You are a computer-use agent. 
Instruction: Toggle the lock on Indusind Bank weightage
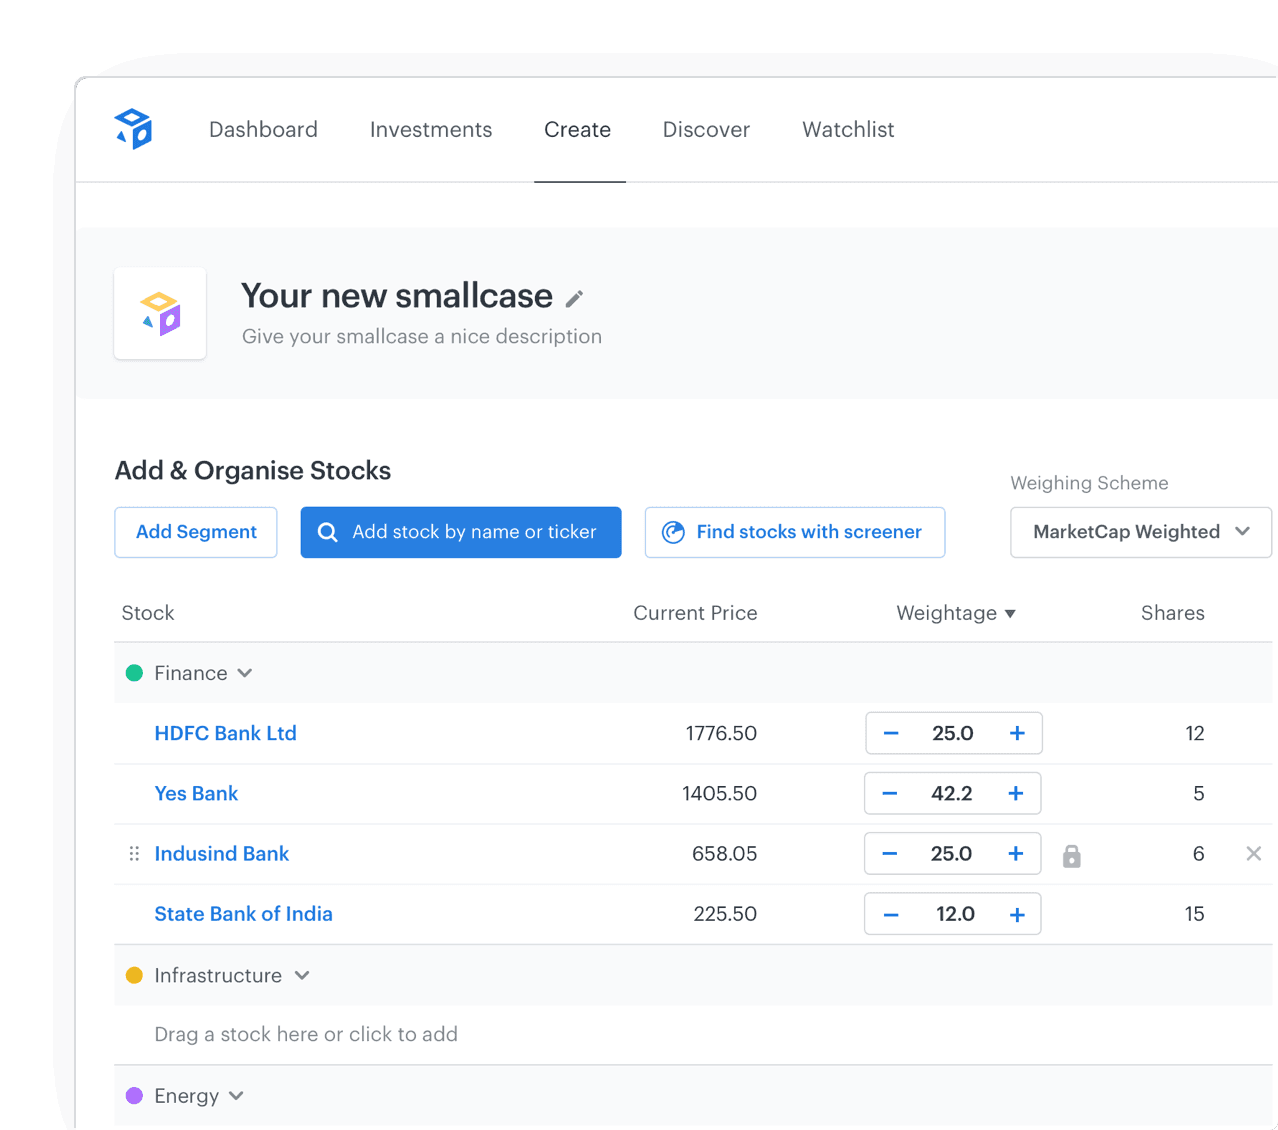1071,855
